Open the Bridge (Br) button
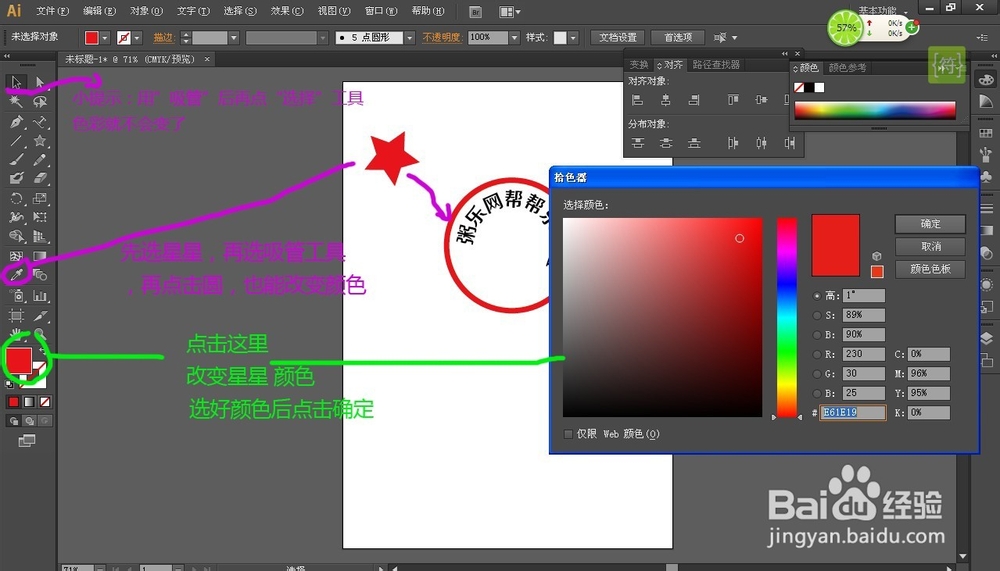 [475, 11]
